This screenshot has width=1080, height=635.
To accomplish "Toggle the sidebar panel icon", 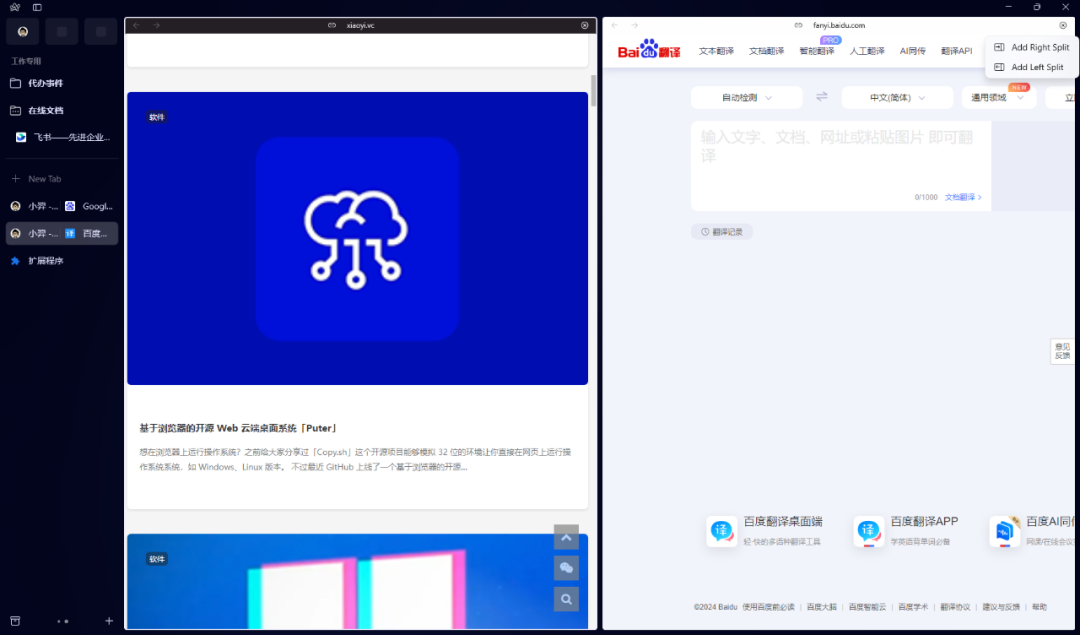I will pyautogui.click(x=37, y=7).
